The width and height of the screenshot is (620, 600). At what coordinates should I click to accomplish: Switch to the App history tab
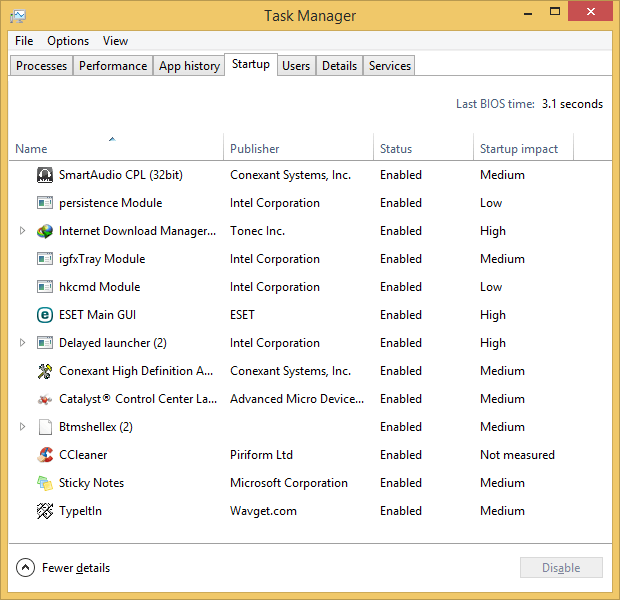pyautogui.click(x=189, y=66)
